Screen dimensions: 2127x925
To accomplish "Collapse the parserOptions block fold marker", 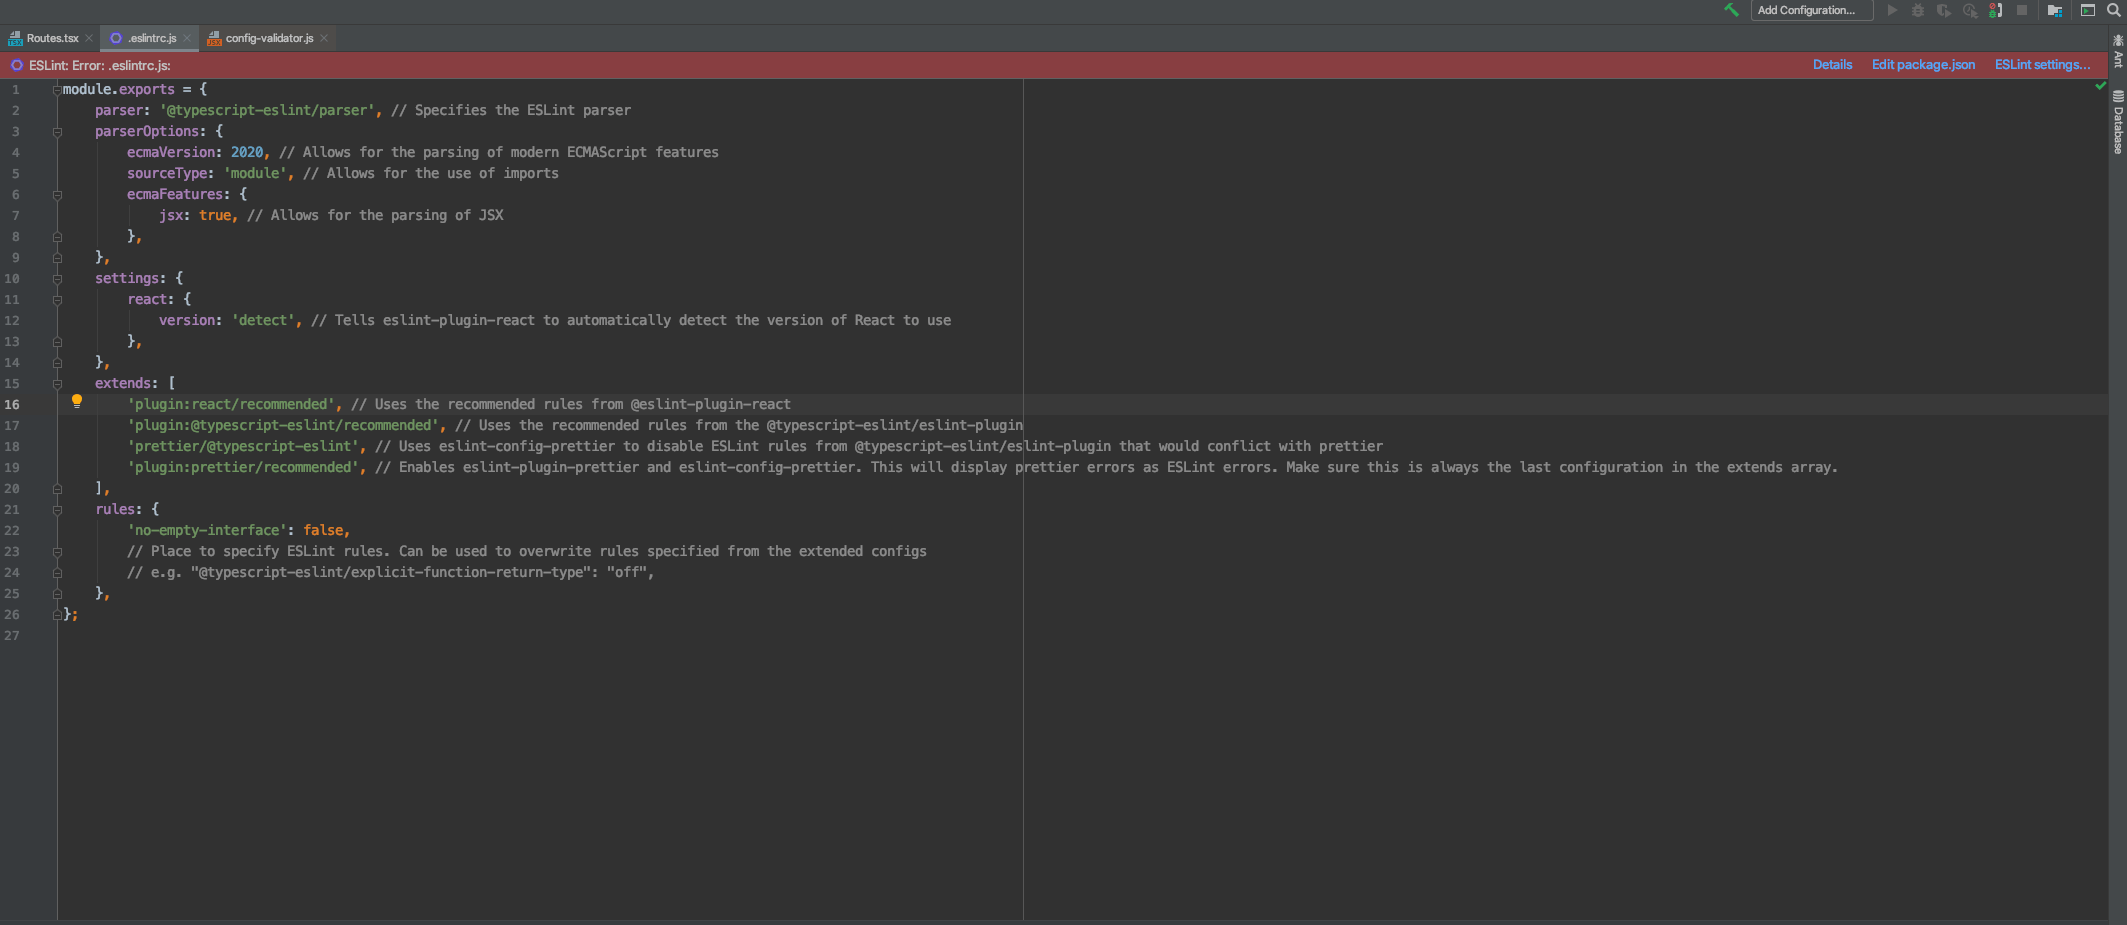I will click(57, 132).
